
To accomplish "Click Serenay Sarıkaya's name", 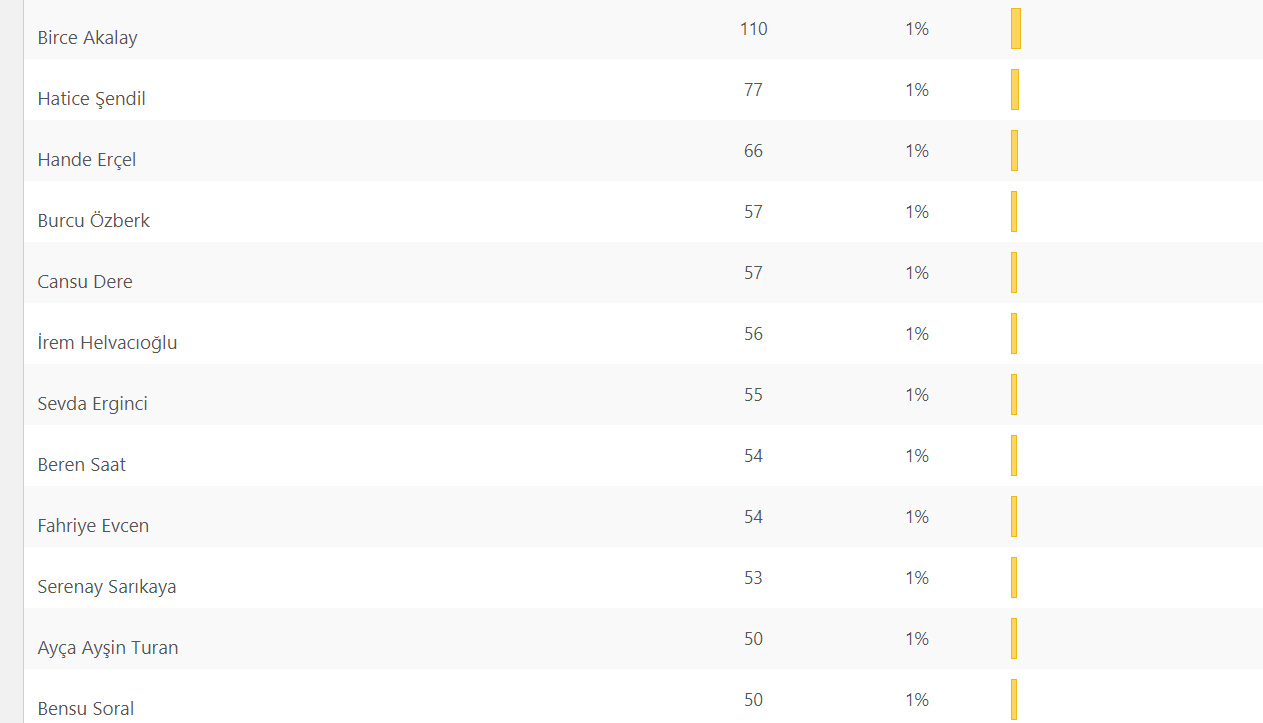I will [x=106, y=587].
